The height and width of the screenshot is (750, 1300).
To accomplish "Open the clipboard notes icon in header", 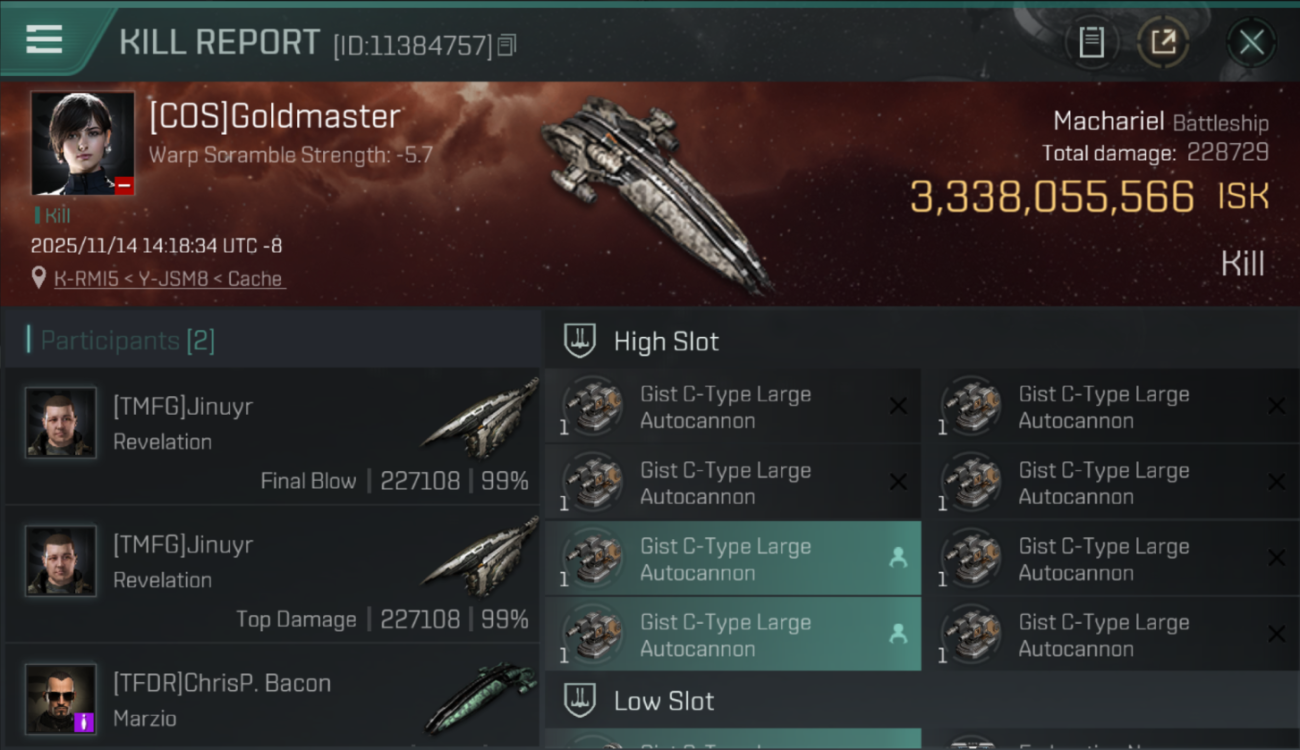I will [x=1091, y=43].
